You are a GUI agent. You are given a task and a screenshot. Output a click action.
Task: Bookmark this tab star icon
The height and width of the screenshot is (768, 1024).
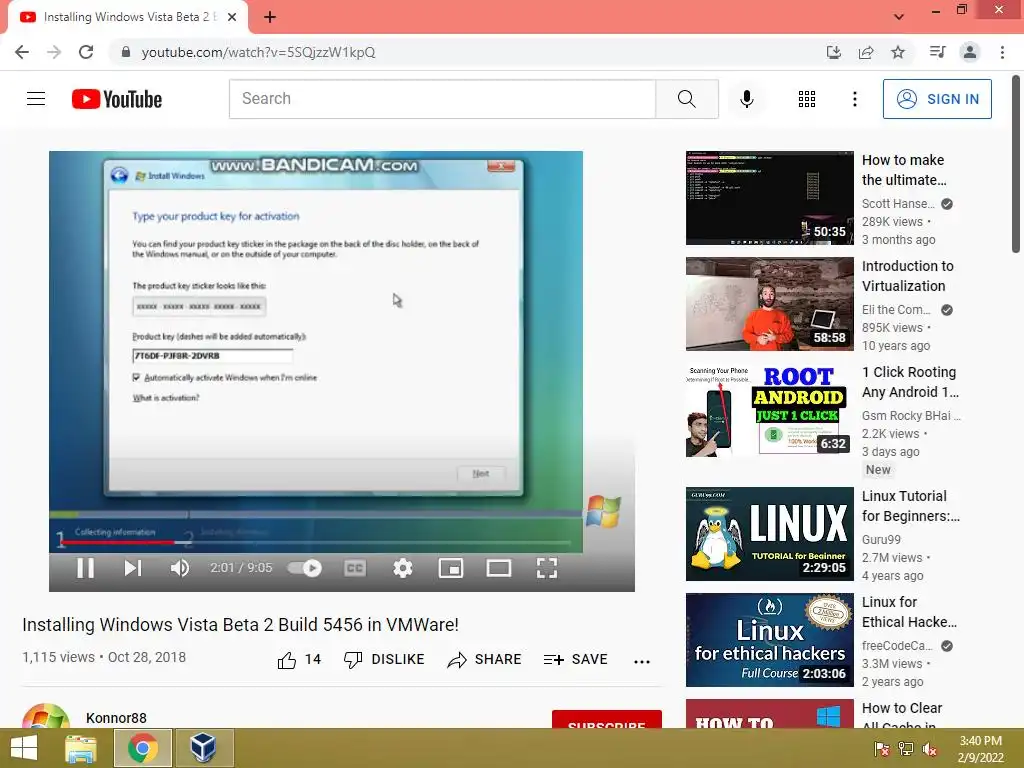[898, 52]
